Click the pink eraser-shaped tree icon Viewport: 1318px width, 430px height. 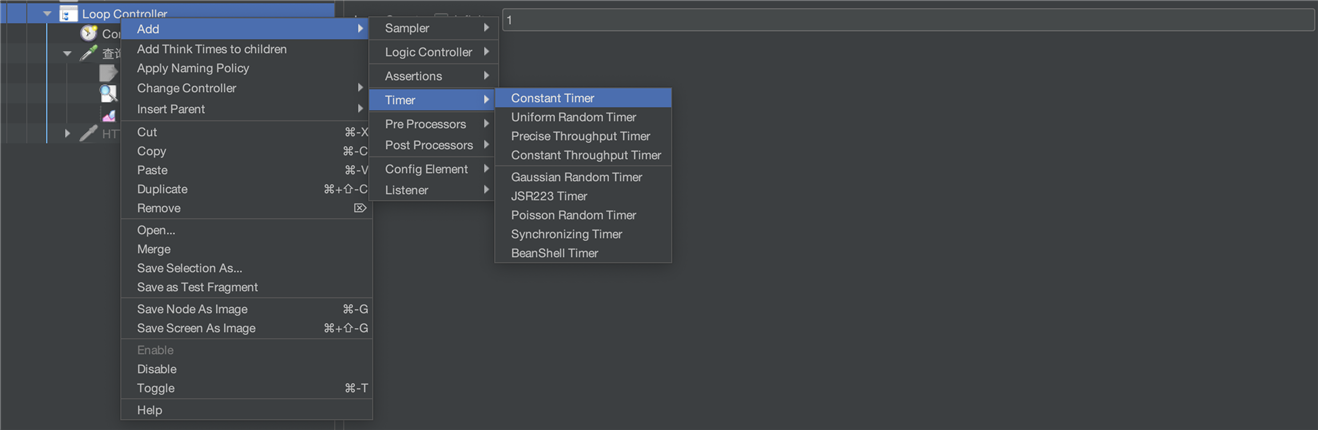[109, 115]
